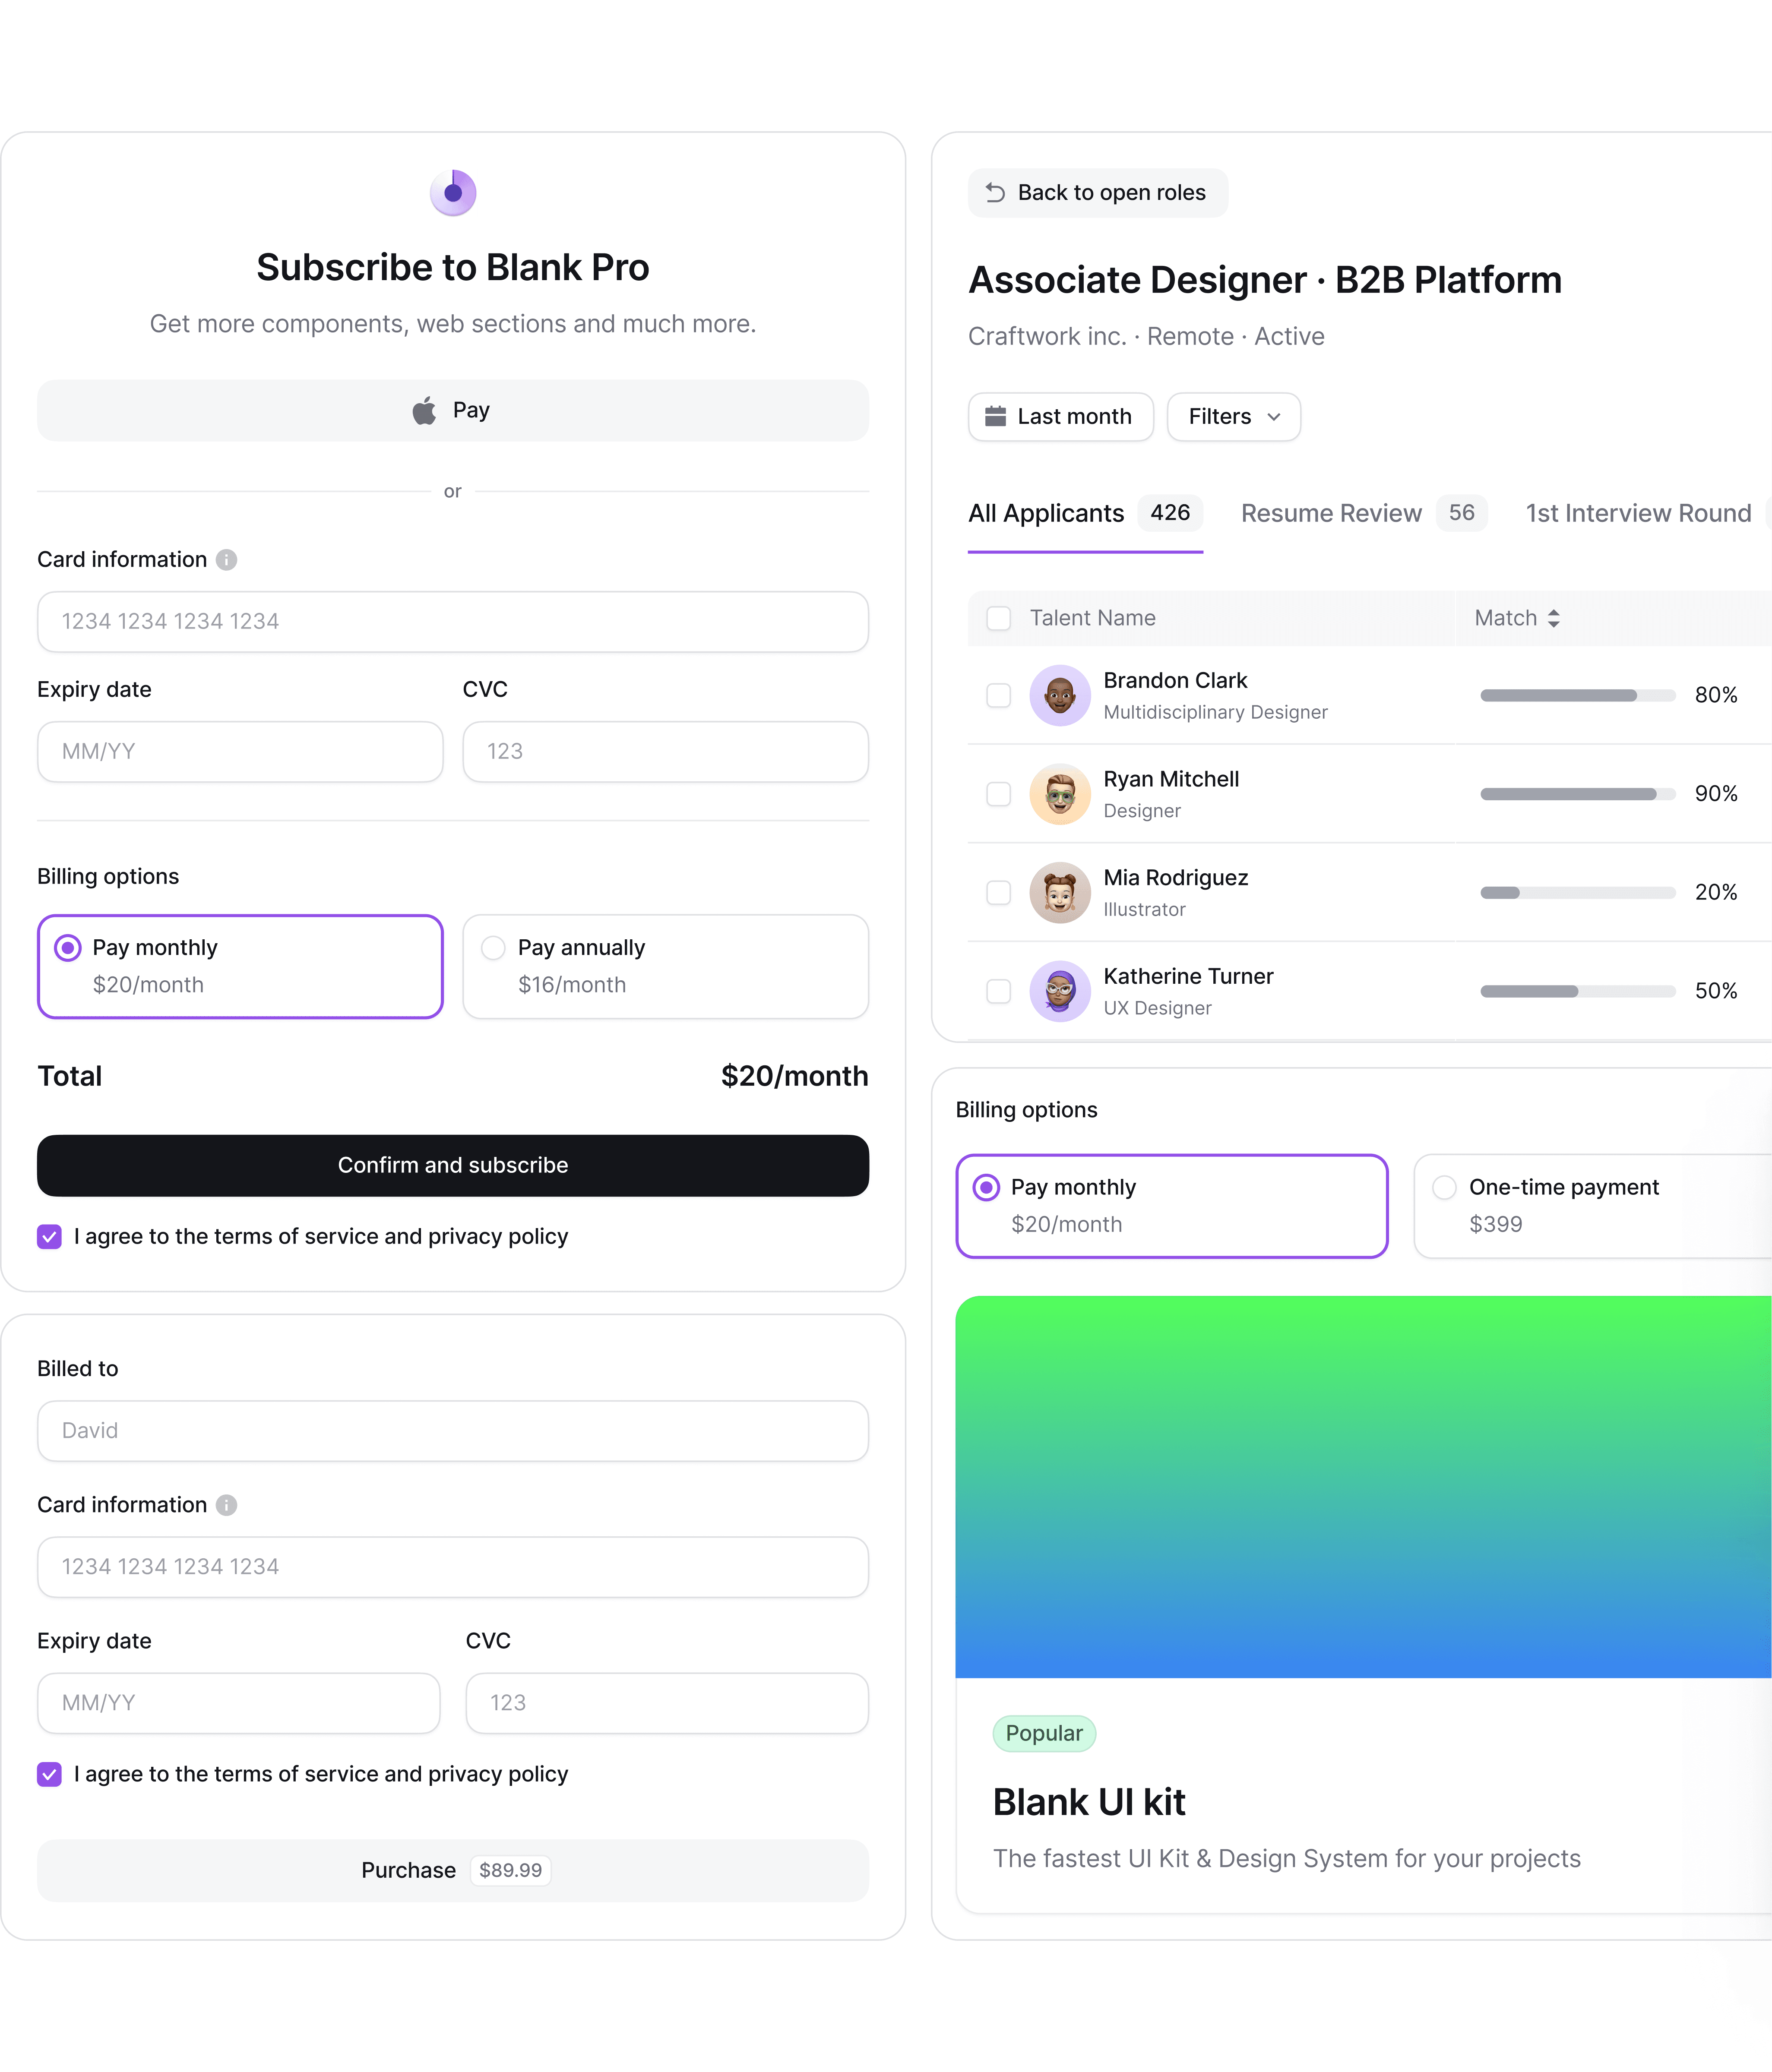Click the card number input field
Viewport: 1772px width, 2072px height.
click(452, 622)
